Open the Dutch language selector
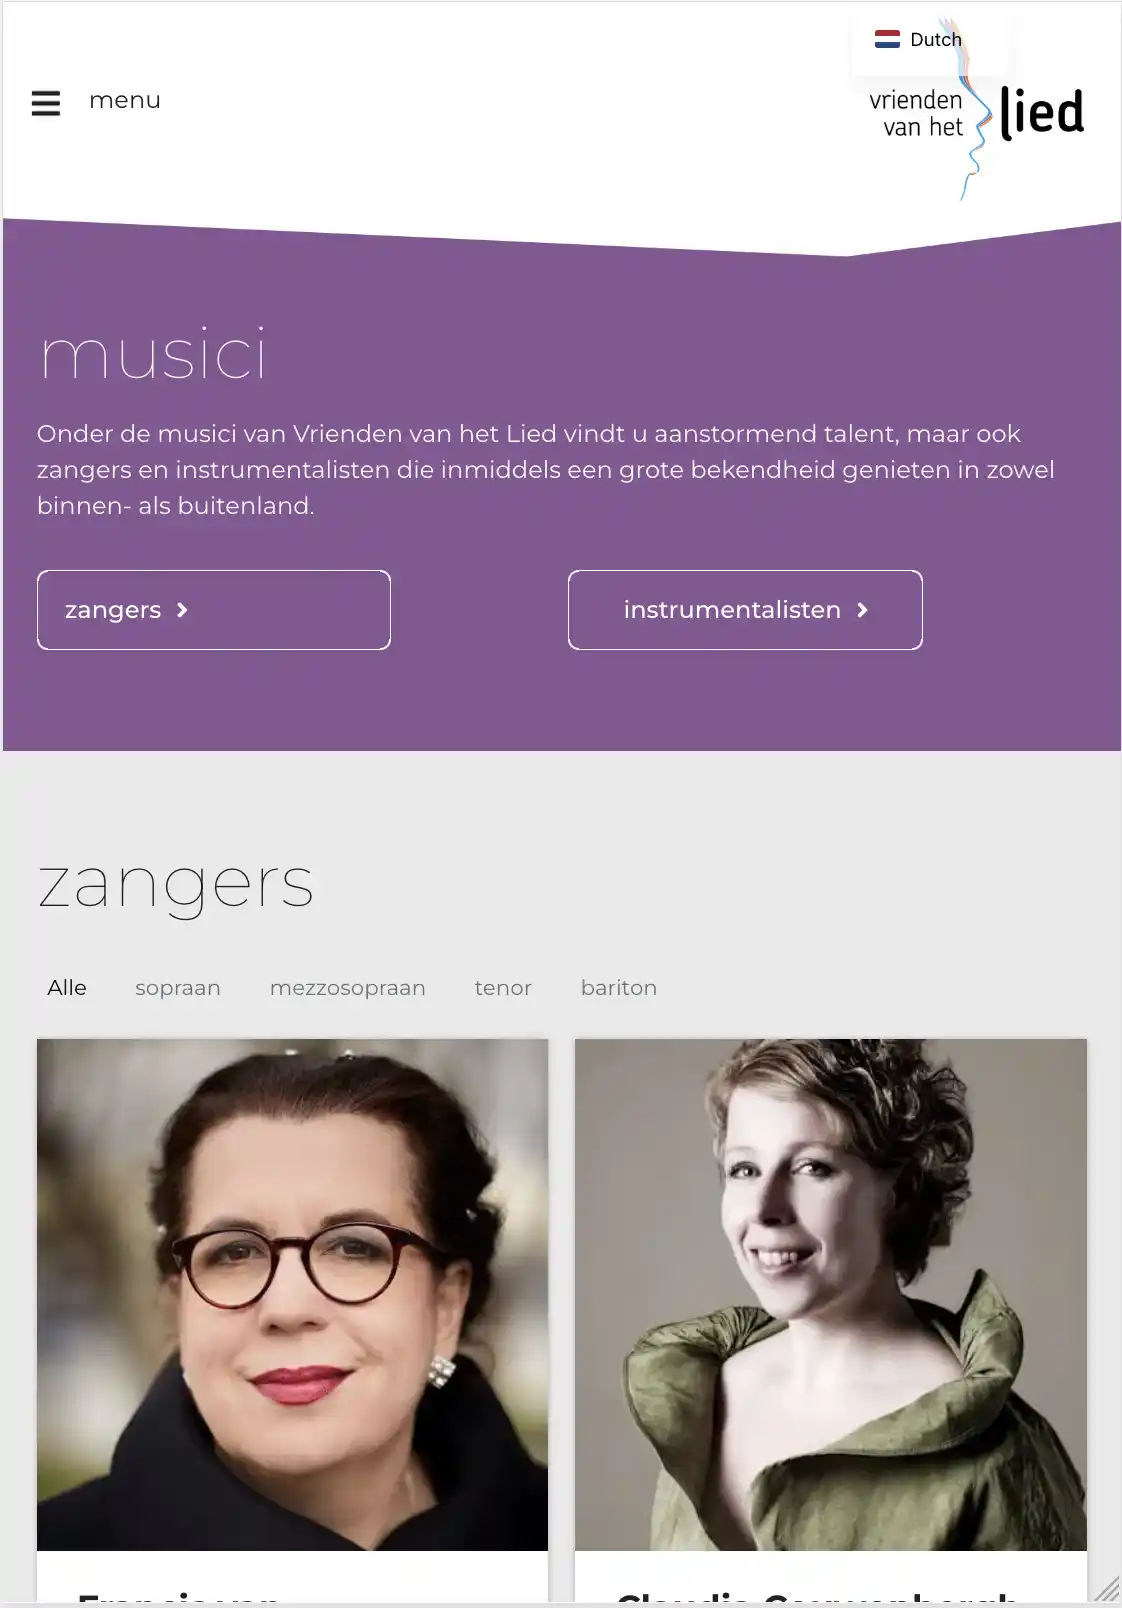The image size is (1122, 1608). pos(919,39)
